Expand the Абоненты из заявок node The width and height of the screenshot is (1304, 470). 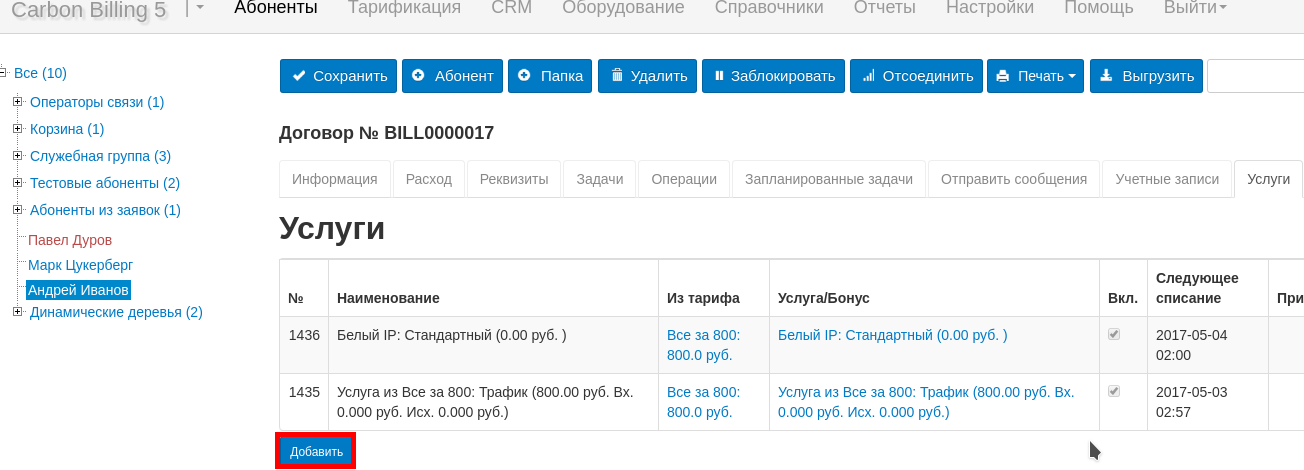(x=18, y=210)
